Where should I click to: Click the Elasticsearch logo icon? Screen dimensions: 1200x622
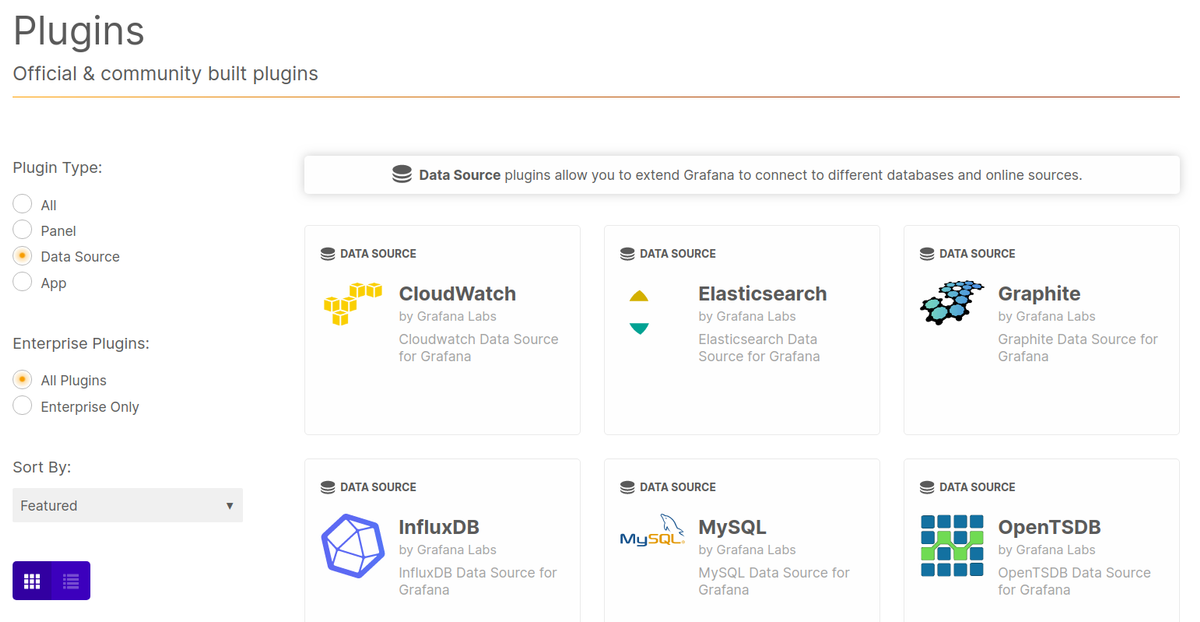click(639, 312)
